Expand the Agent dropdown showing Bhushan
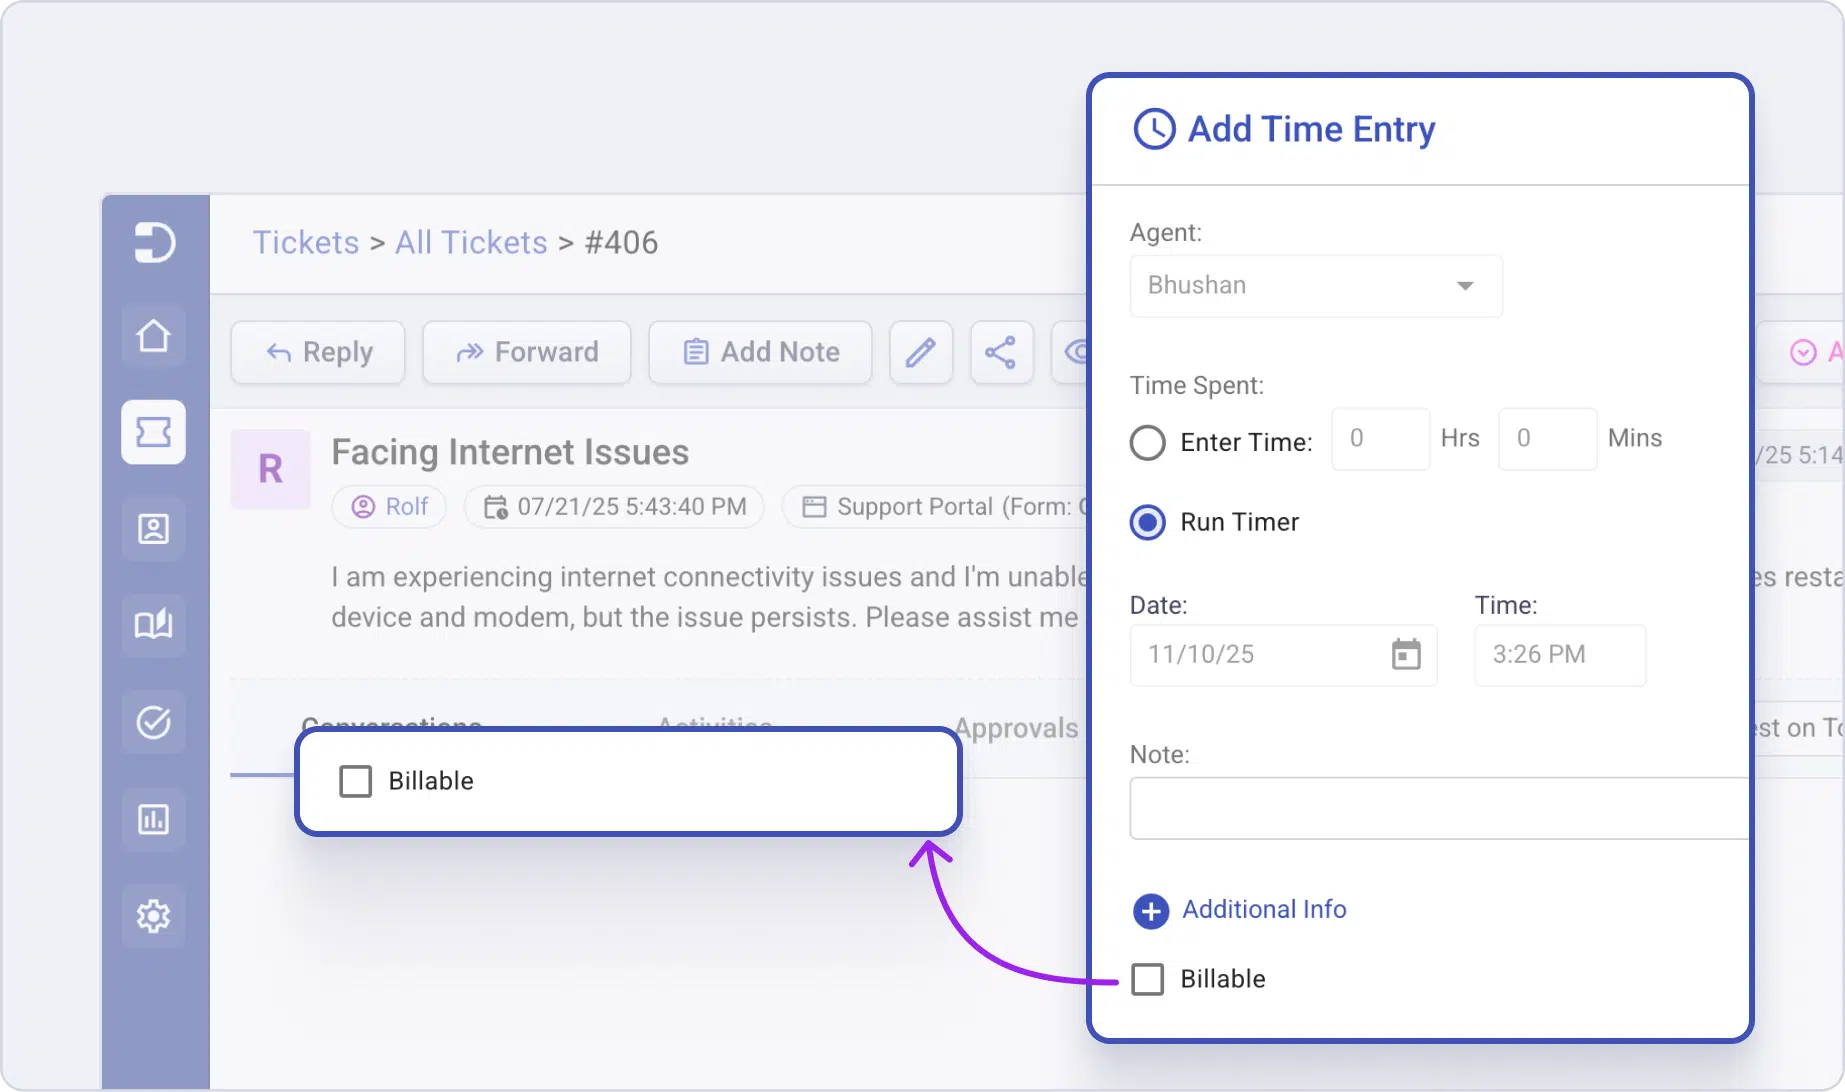The width and height of the screenshot is (1845, 1092). pyautogui.click(x=1315, y=286)
